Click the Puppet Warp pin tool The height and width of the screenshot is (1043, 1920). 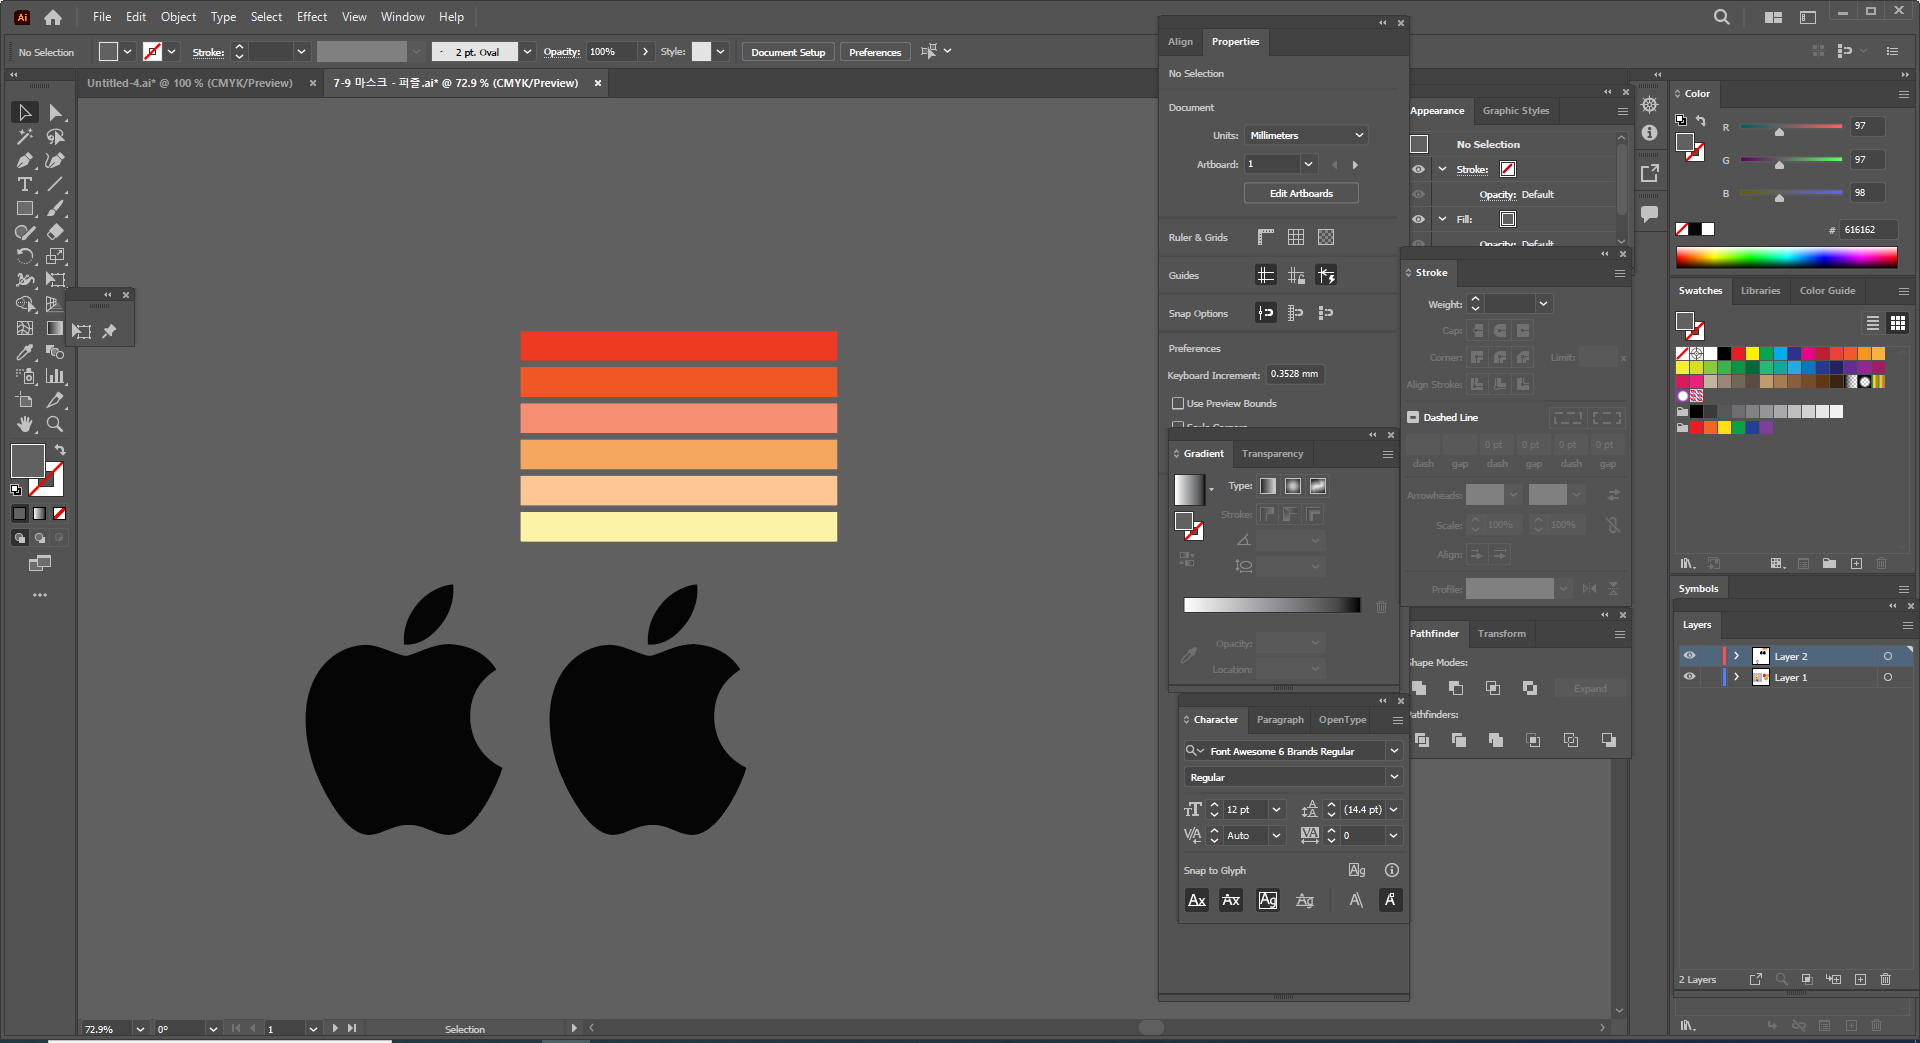[x=109, y=331]
